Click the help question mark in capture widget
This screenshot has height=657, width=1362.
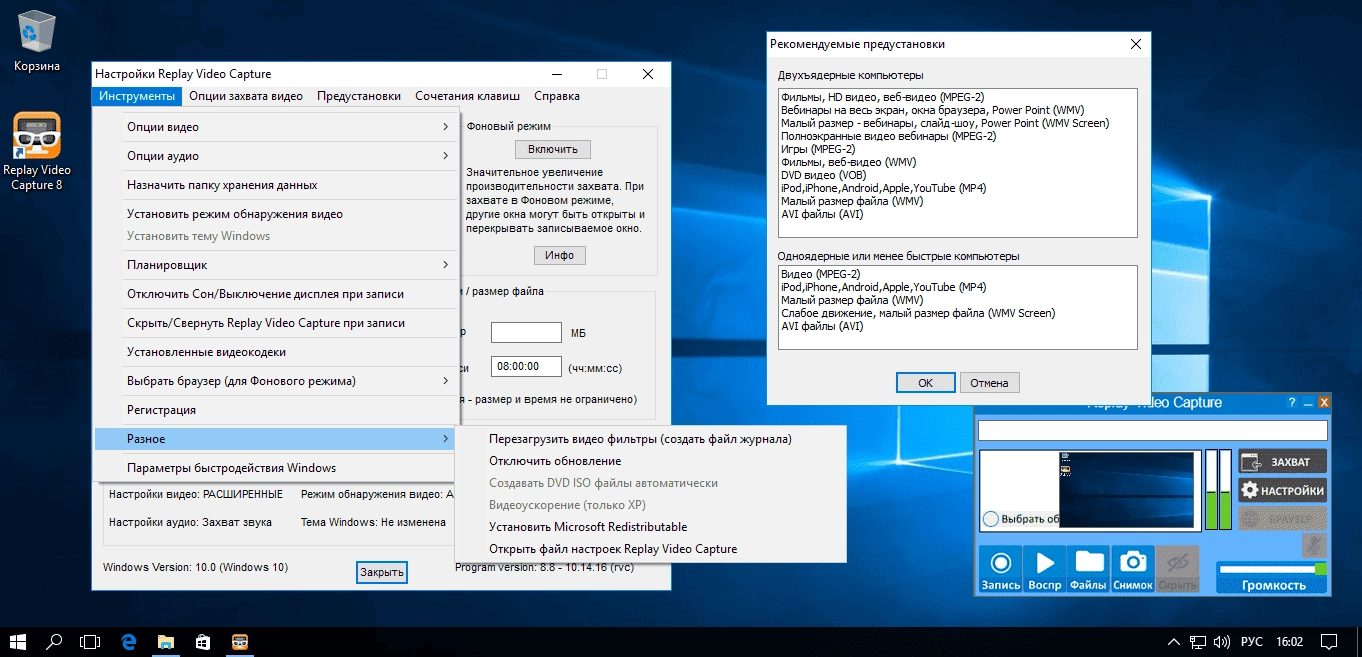coord(1291,402)
